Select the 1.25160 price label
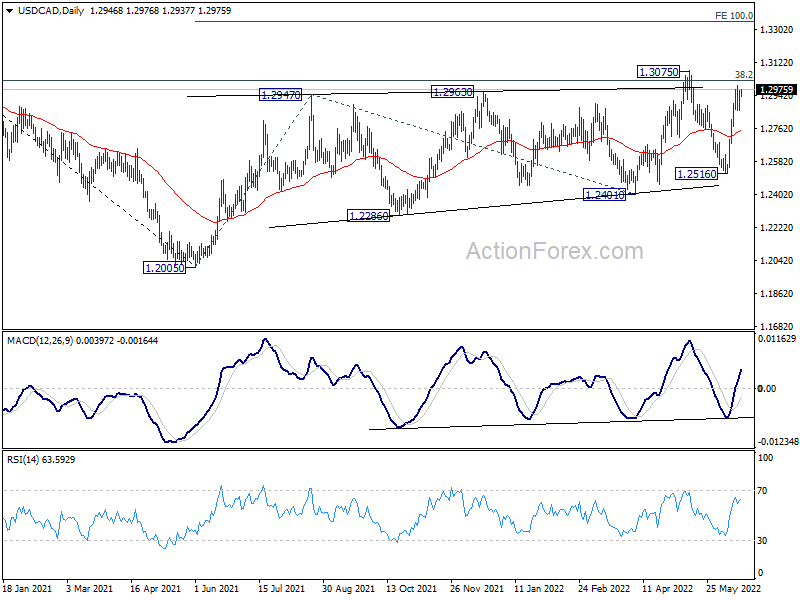Viewport: 800px width, 600px height. point(696,174)
